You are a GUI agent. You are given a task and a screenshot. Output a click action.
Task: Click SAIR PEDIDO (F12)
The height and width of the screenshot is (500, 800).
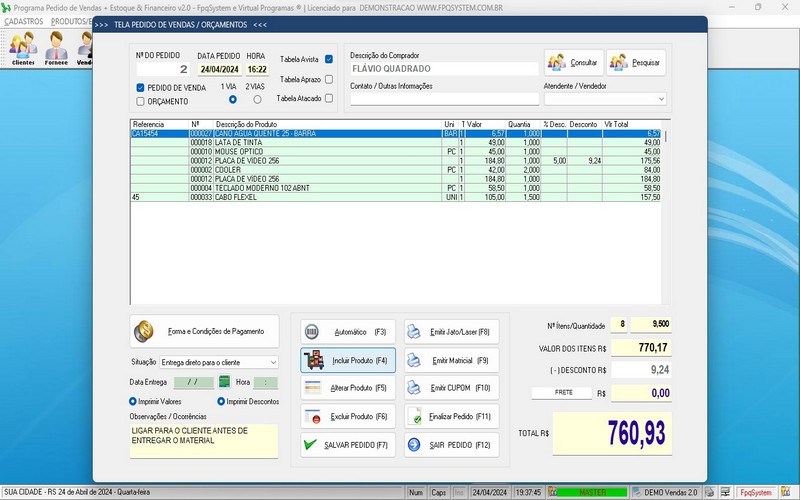449,444
